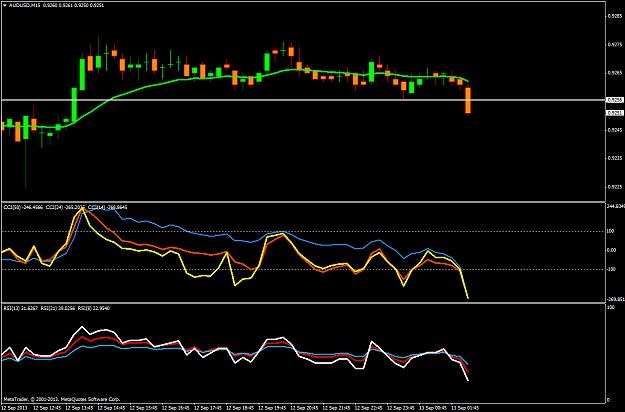Click the 0.9275 price scale label
Image resolution: width=625 pixels, height=412 pixels.
click(x=615, y=45)
